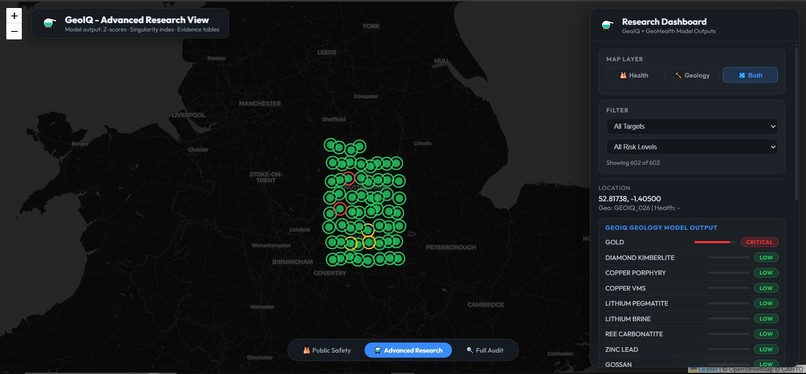Click the coordinates 52.81738, -1.40500
Screen dimensions: 806x374
click(630, 199)
